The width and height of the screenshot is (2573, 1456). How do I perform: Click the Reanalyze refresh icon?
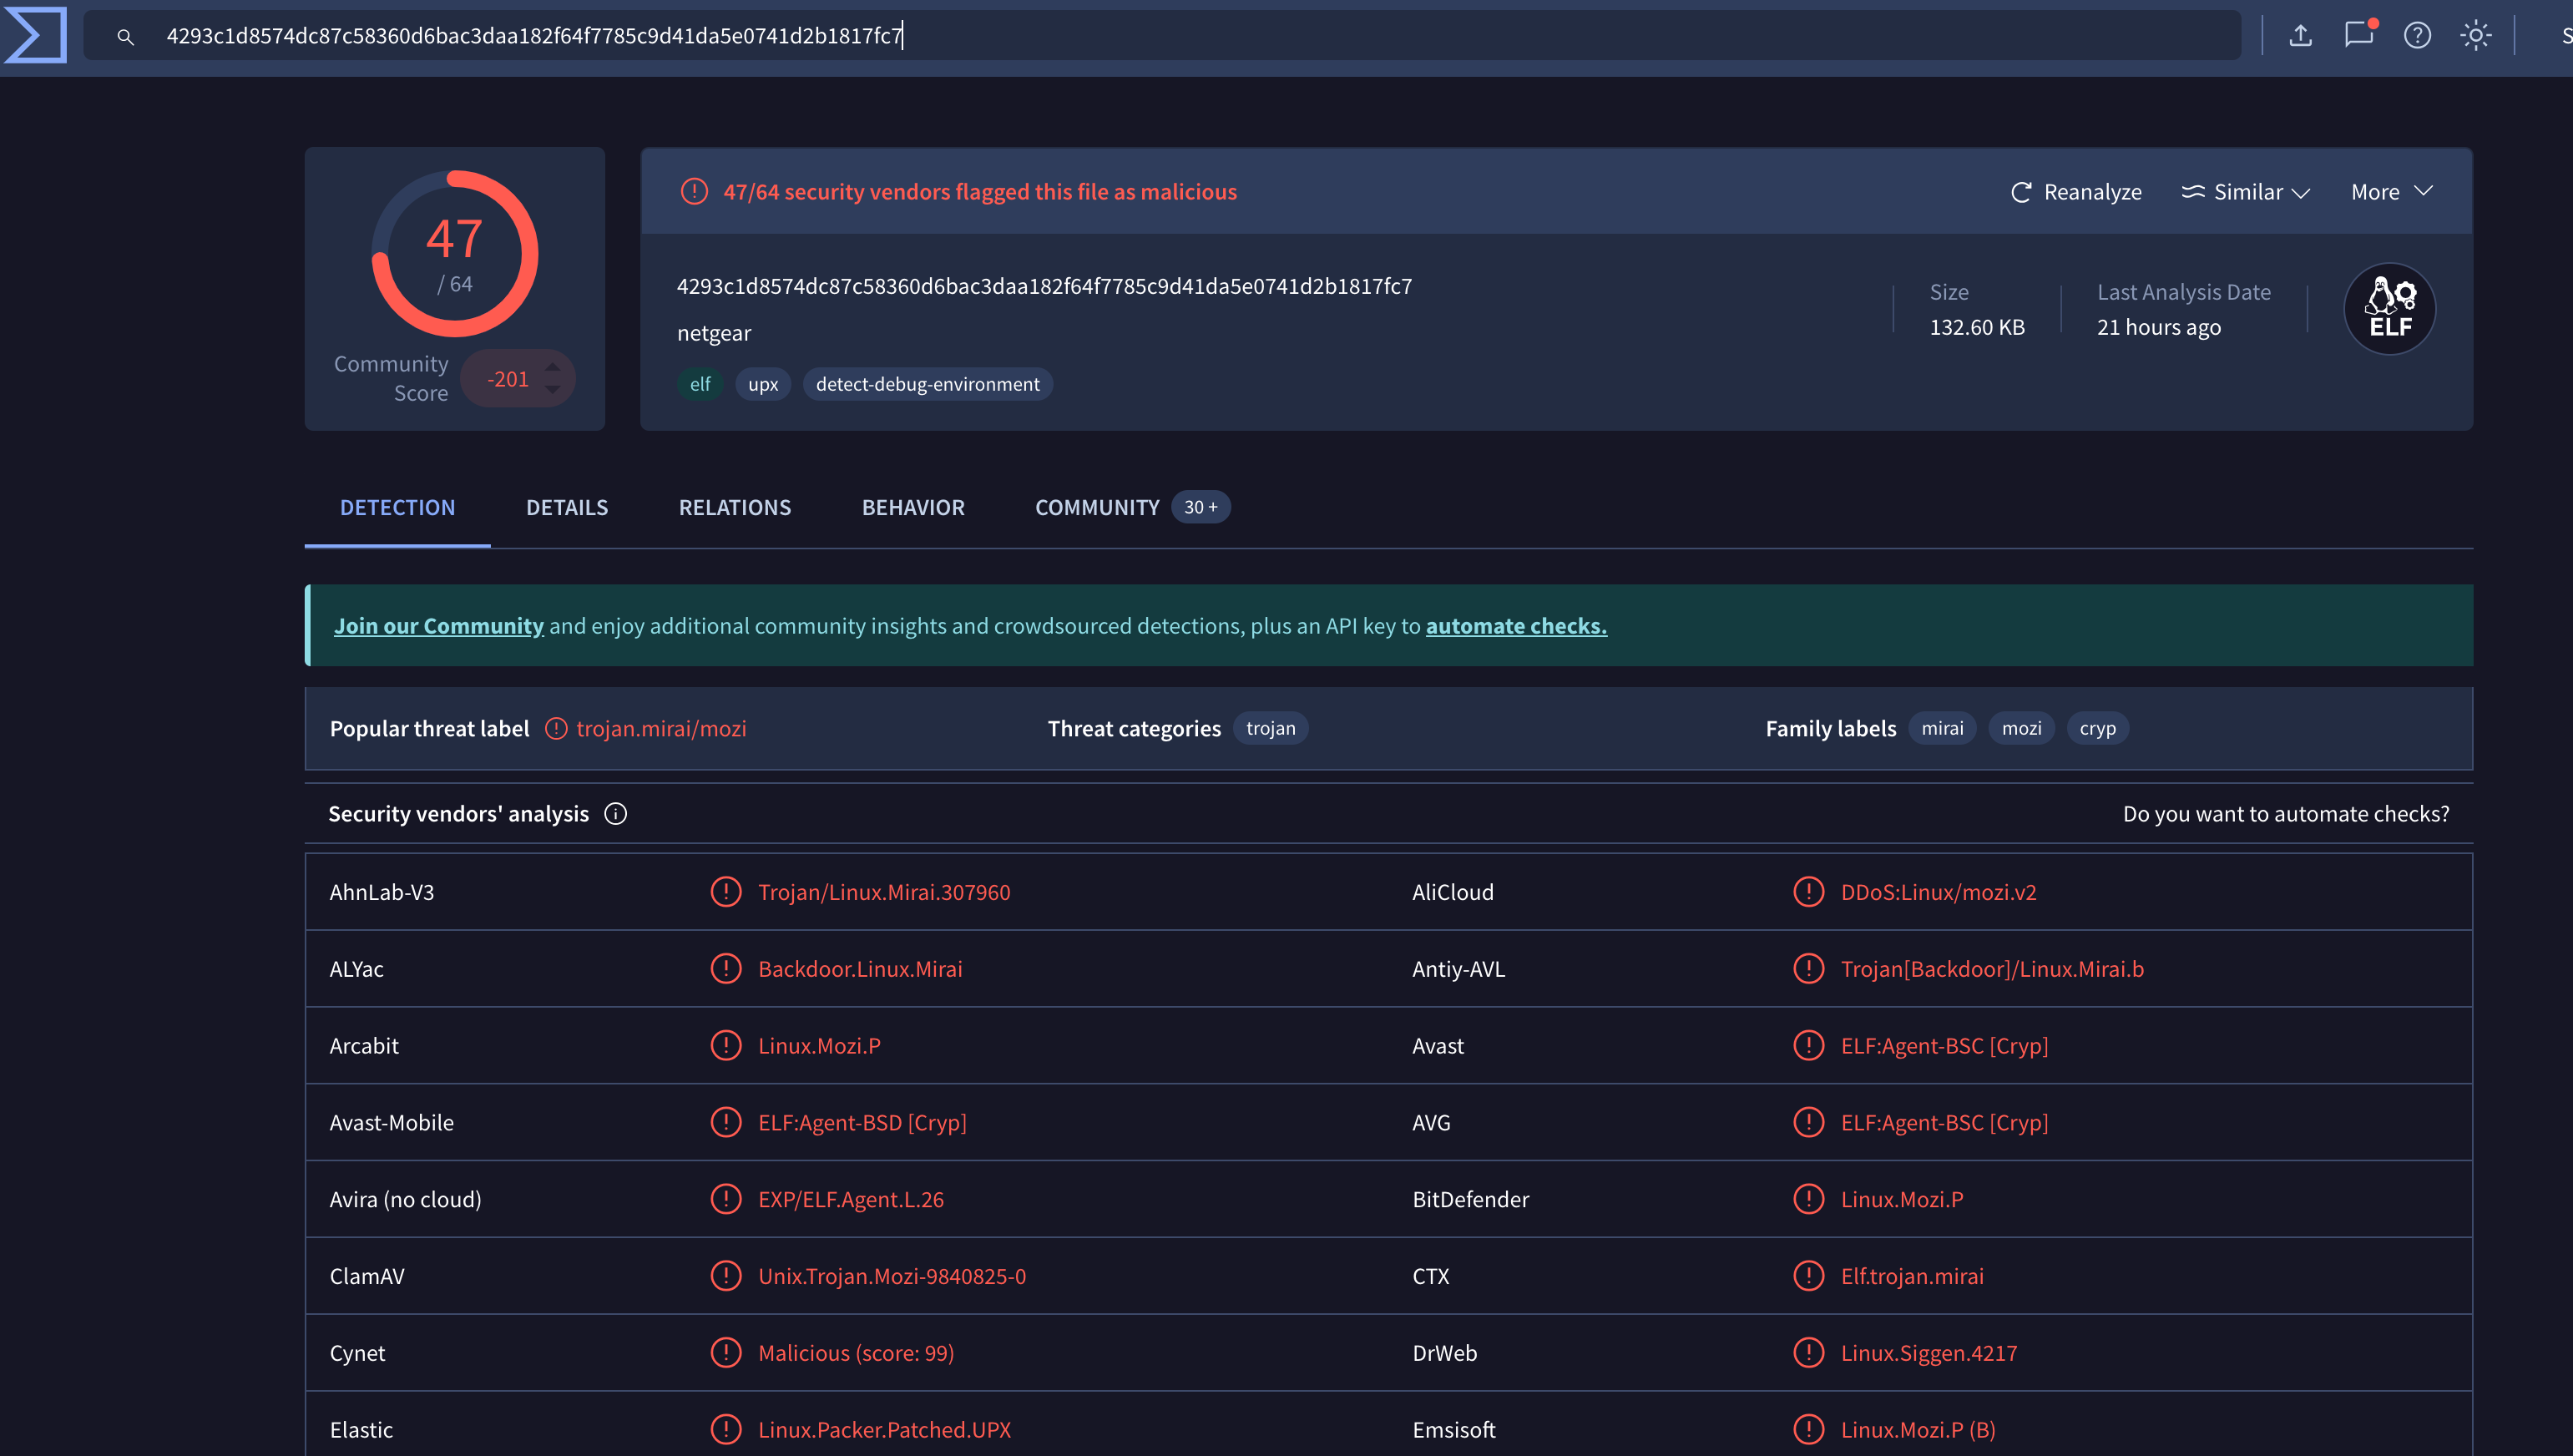point(2021,192)
